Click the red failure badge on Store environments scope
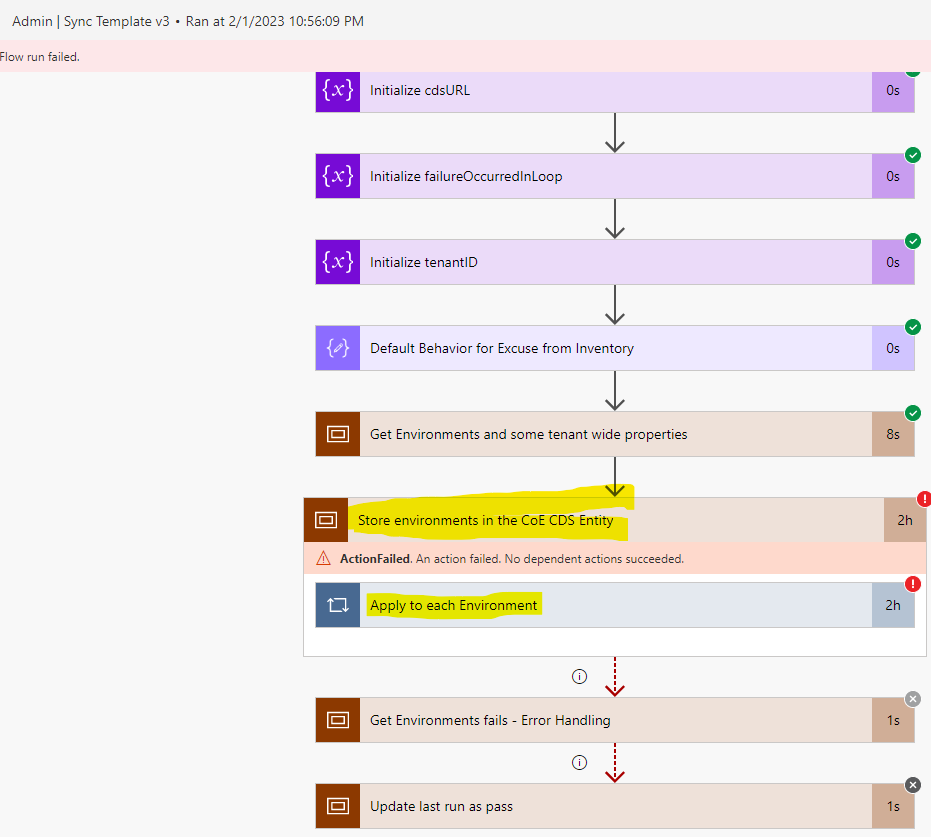The image size is (931, 837). pos(925,497)
